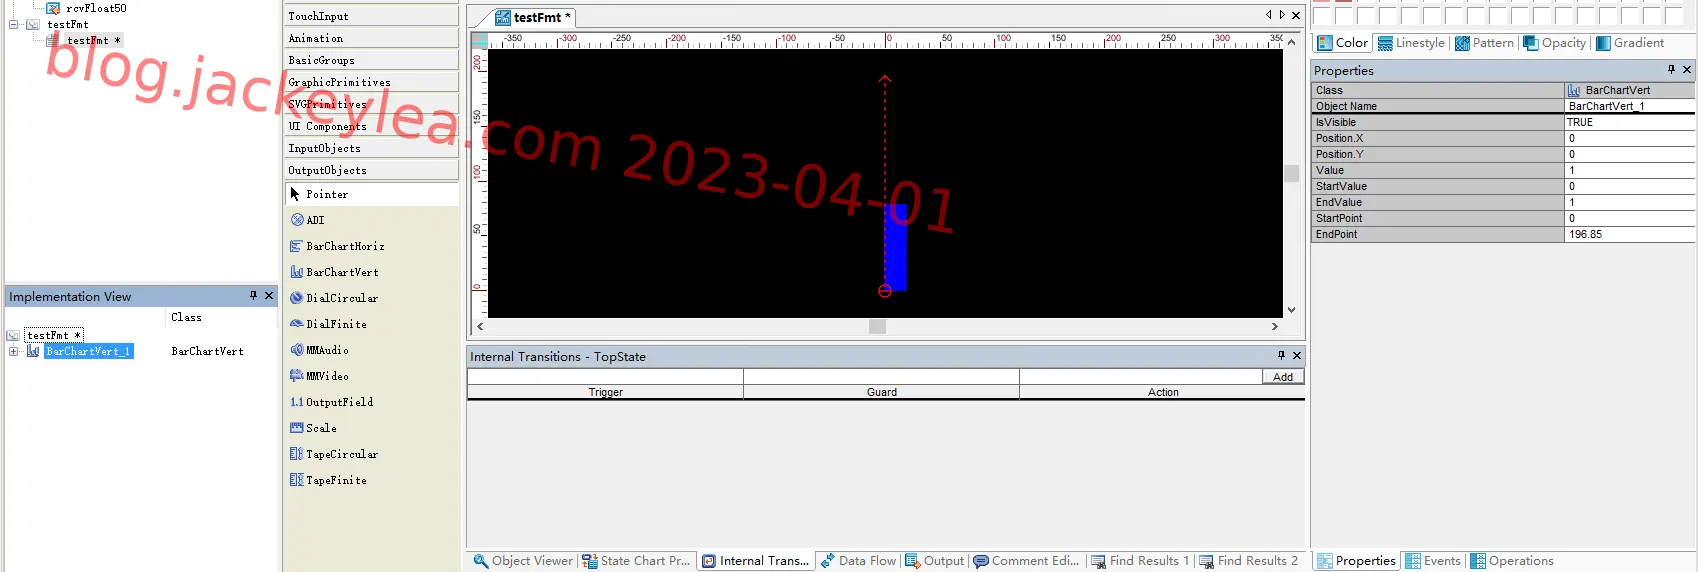Click the EndValue property value
Viewport: 1698px width, 572px height.
(x=1629, y=202)
